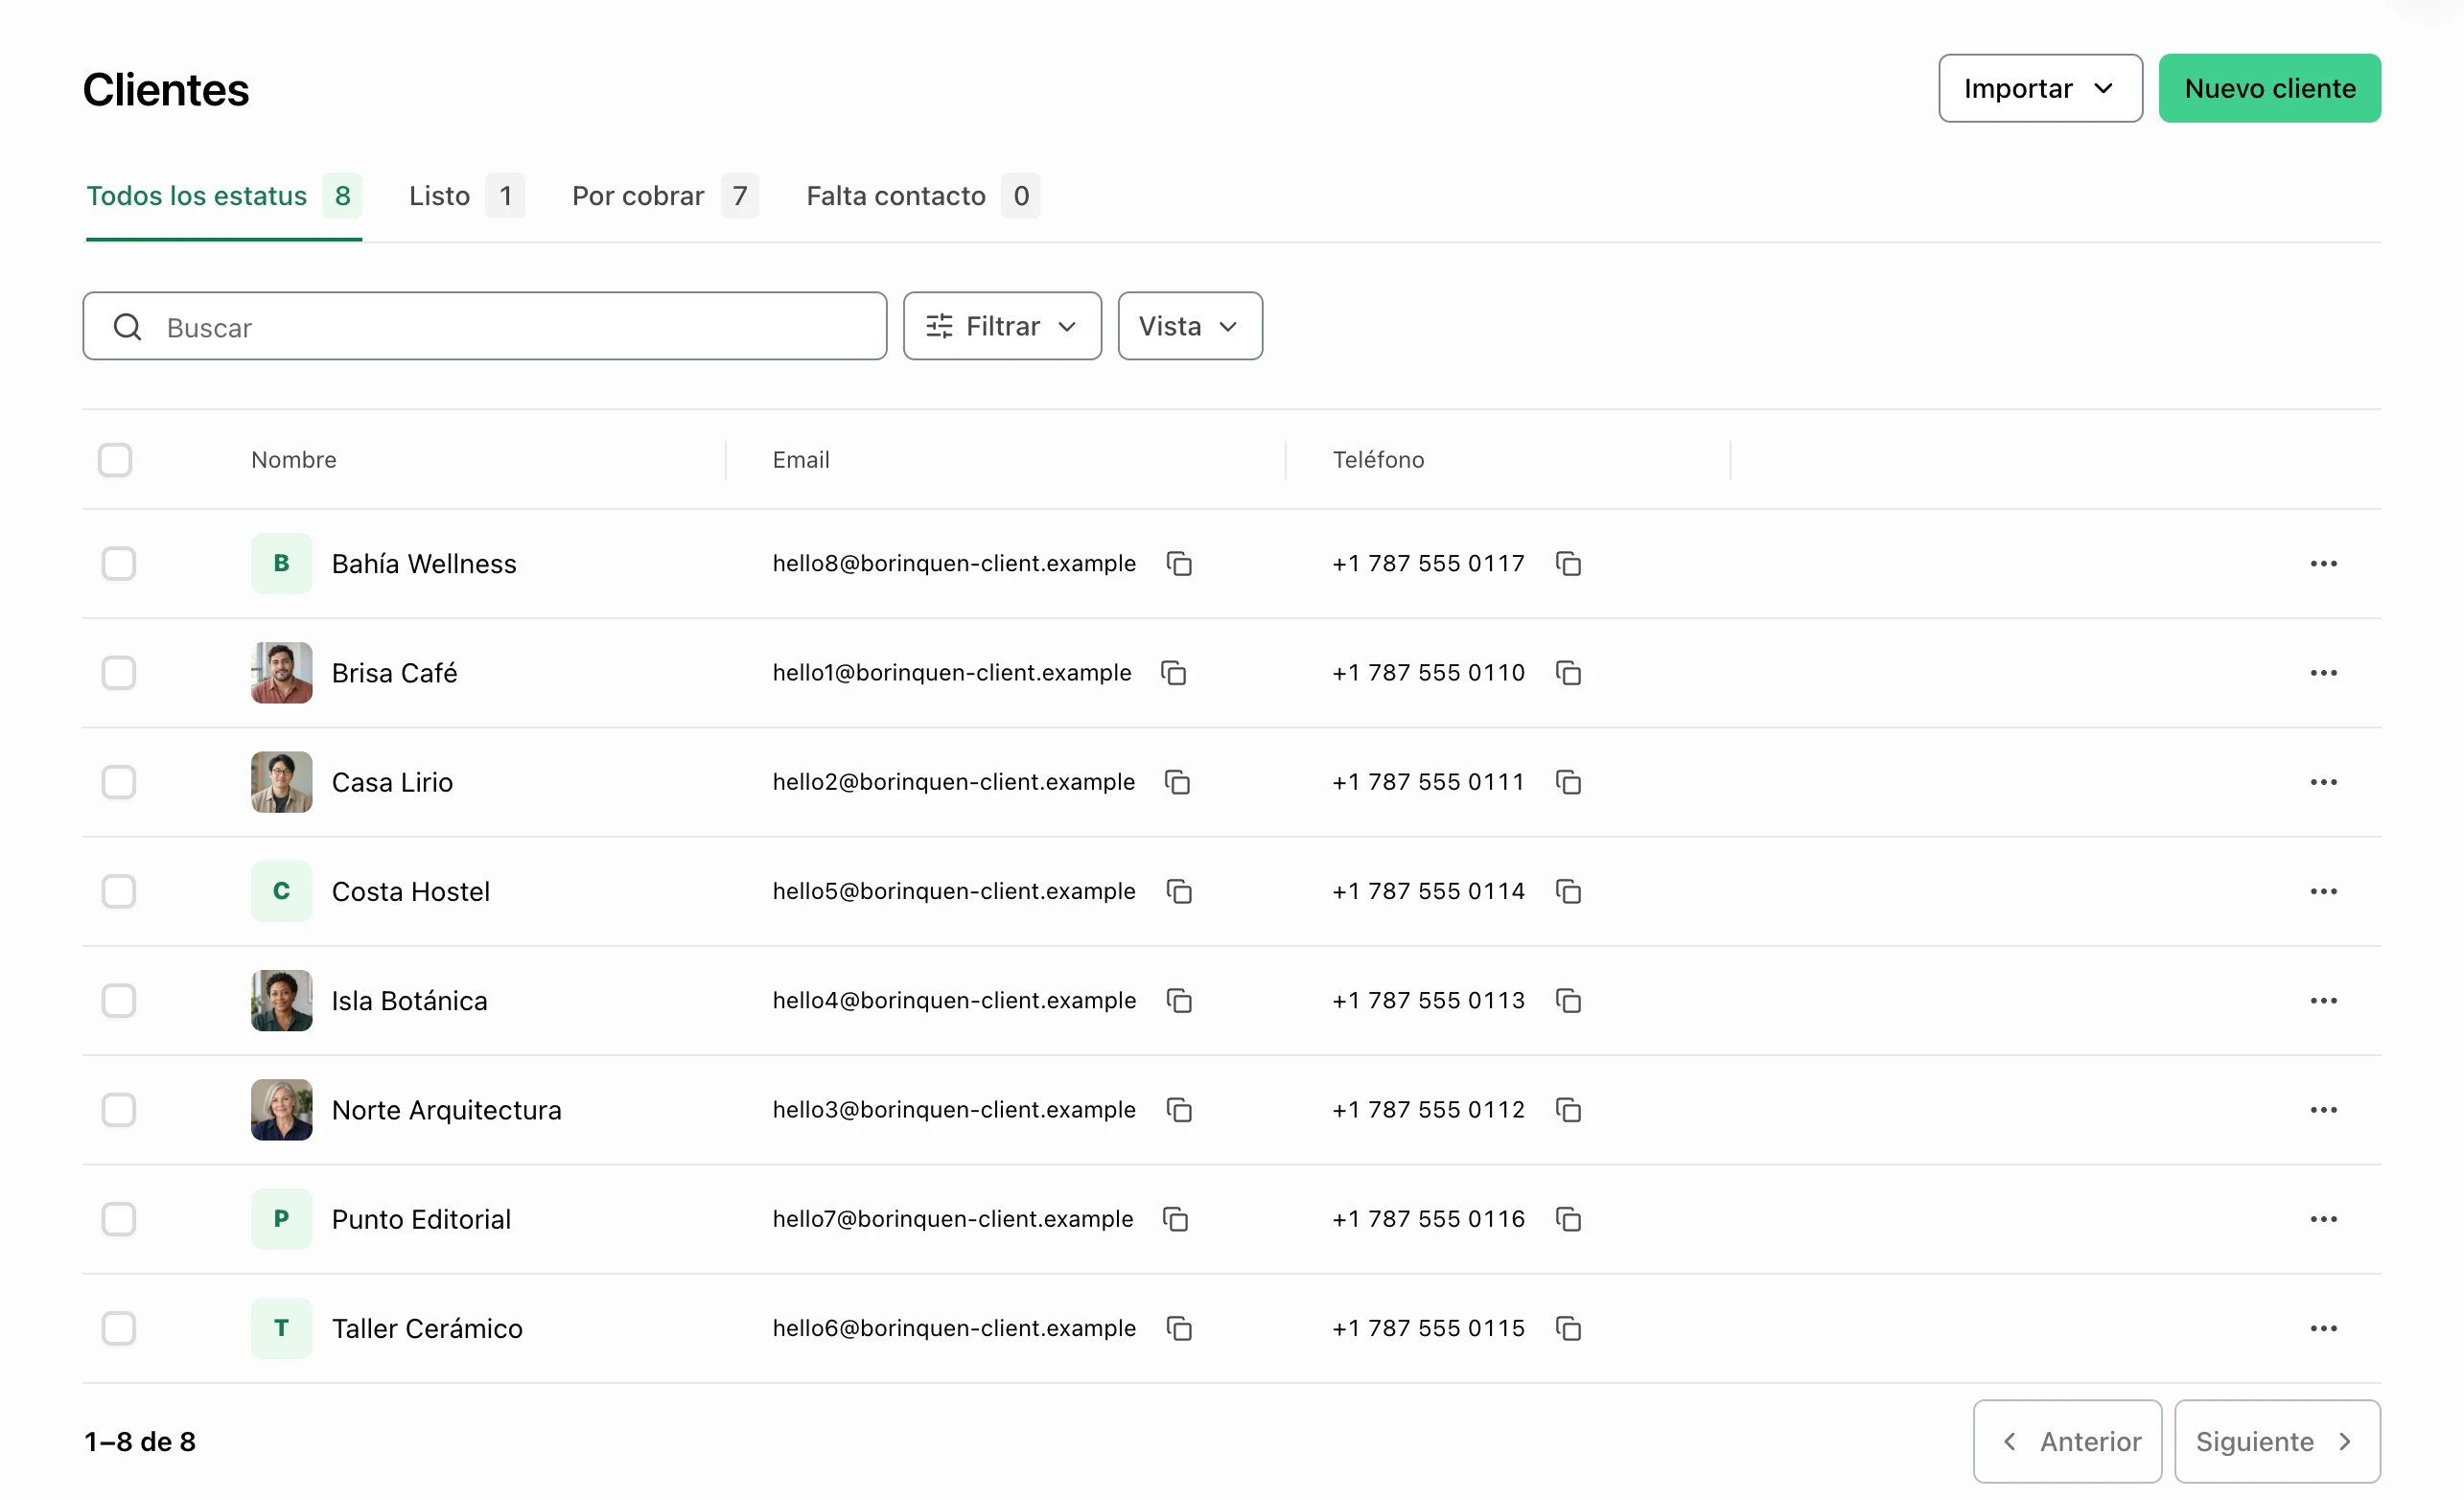Open the Vista dropdown
Viewport: 2464px width, 1499px height.
tap(1190, 326)
